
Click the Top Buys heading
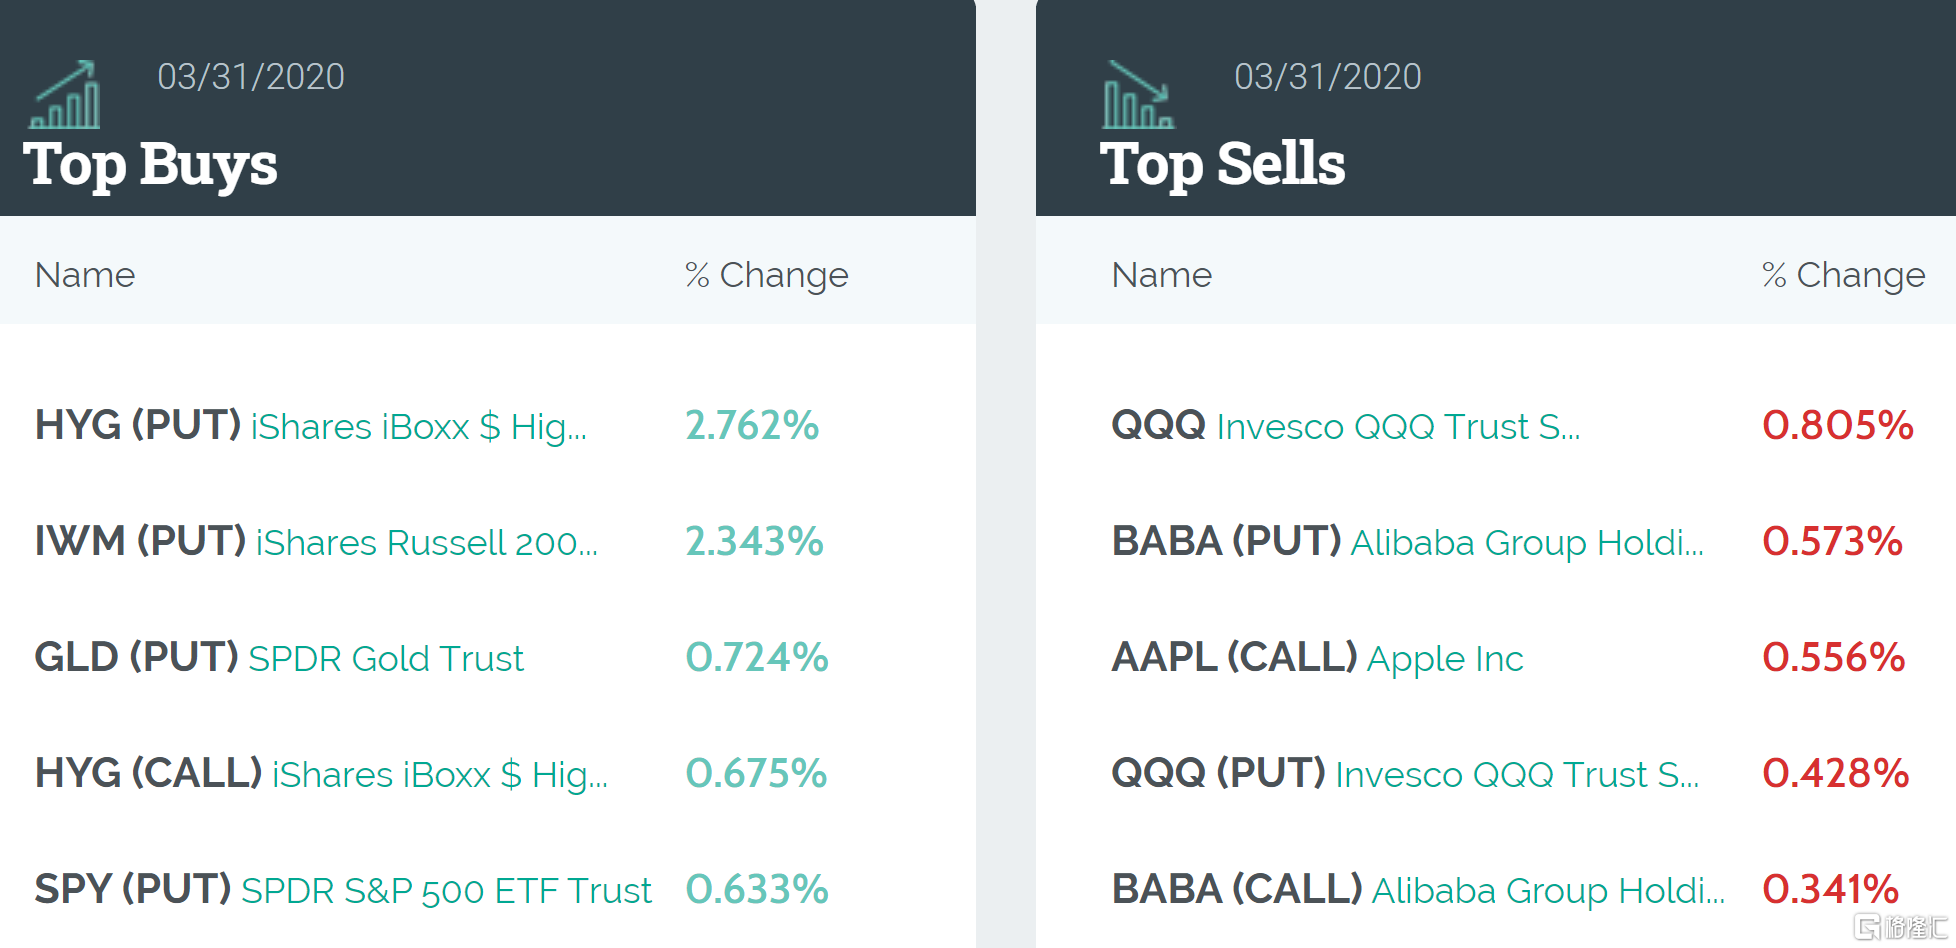(150, 164)
